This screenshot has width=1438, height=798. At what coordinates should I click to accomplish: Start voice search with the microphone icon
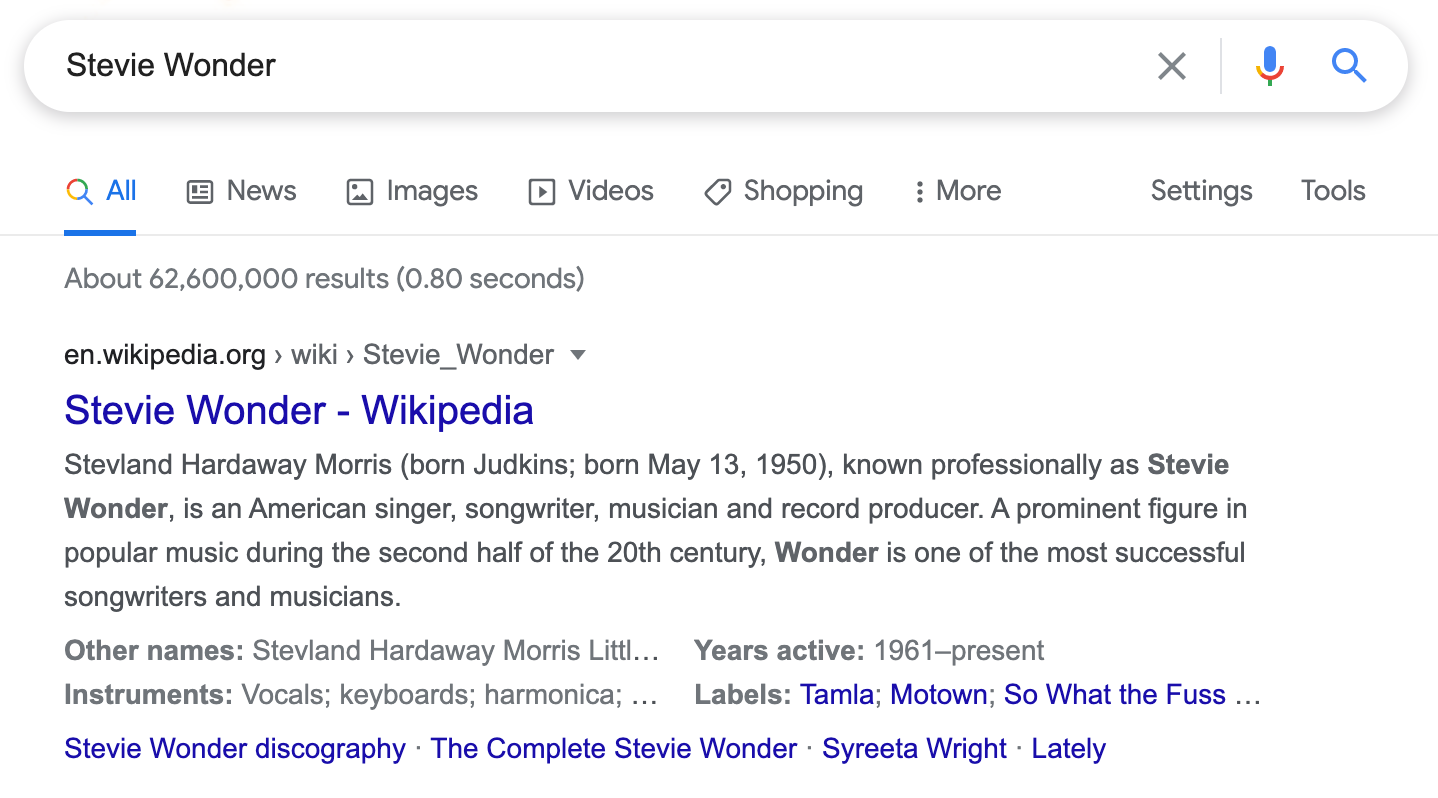coord(1269,66)
